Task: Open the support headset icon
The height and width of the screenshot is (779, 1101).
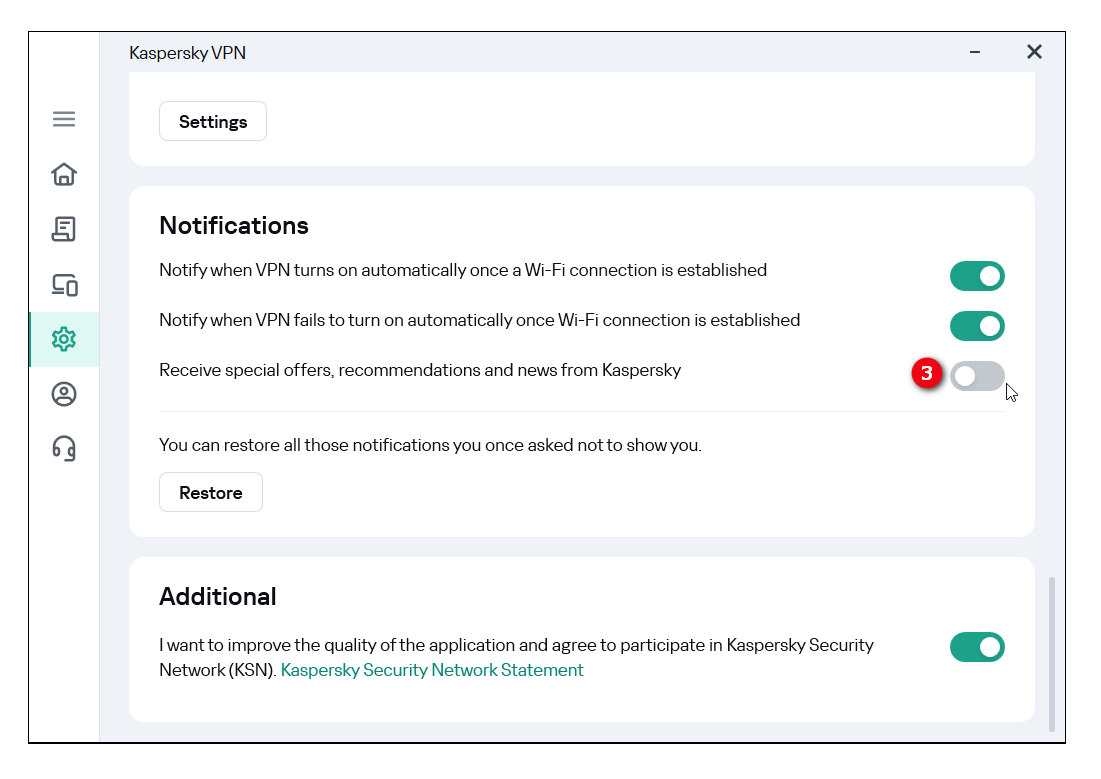Action: click(x=64, y=448)
